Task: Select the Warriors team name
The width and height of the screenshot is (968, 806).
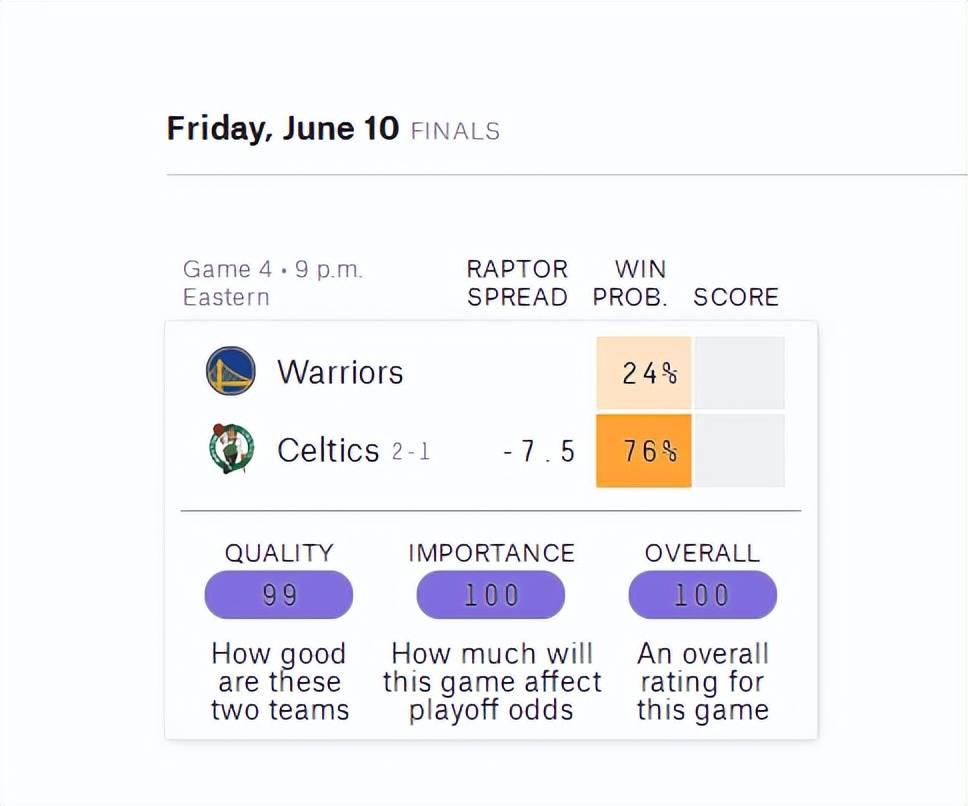Action: tap(340, 372)
